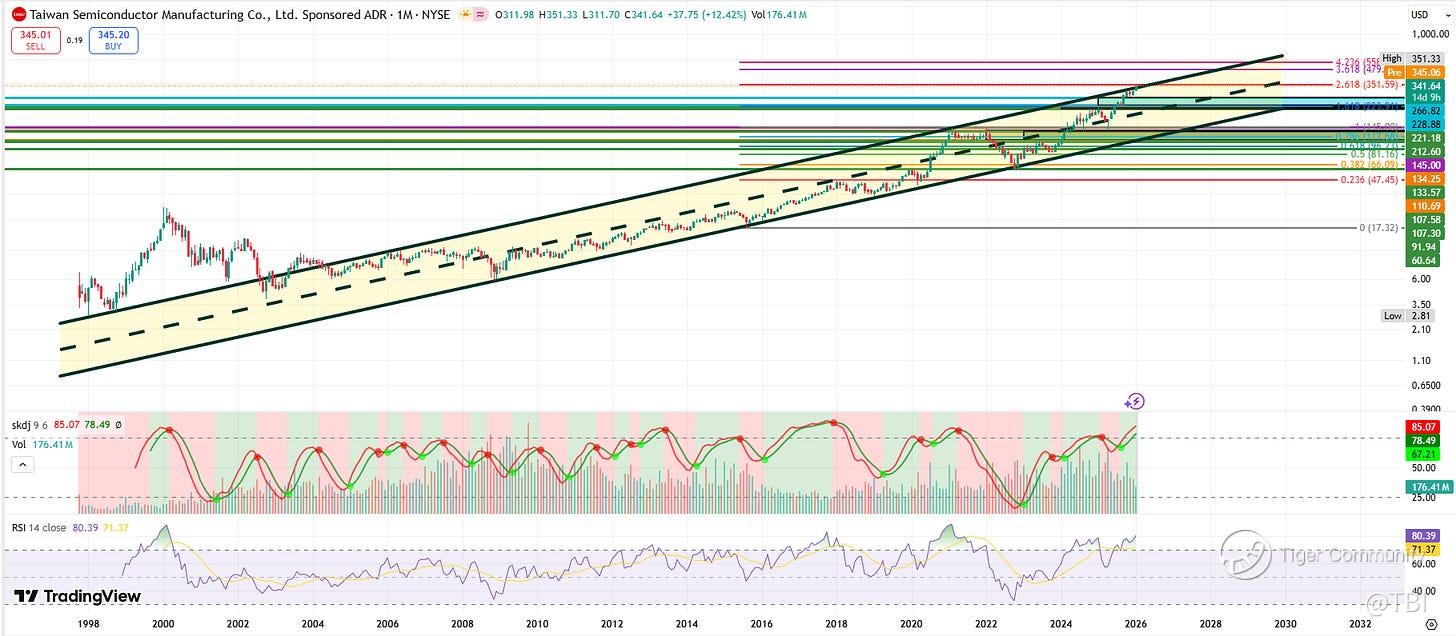The width and height of the screenshot is (1456, 636).
Task: Click the orange 345.06 pre-market price label
Action: click(1424, 73)
